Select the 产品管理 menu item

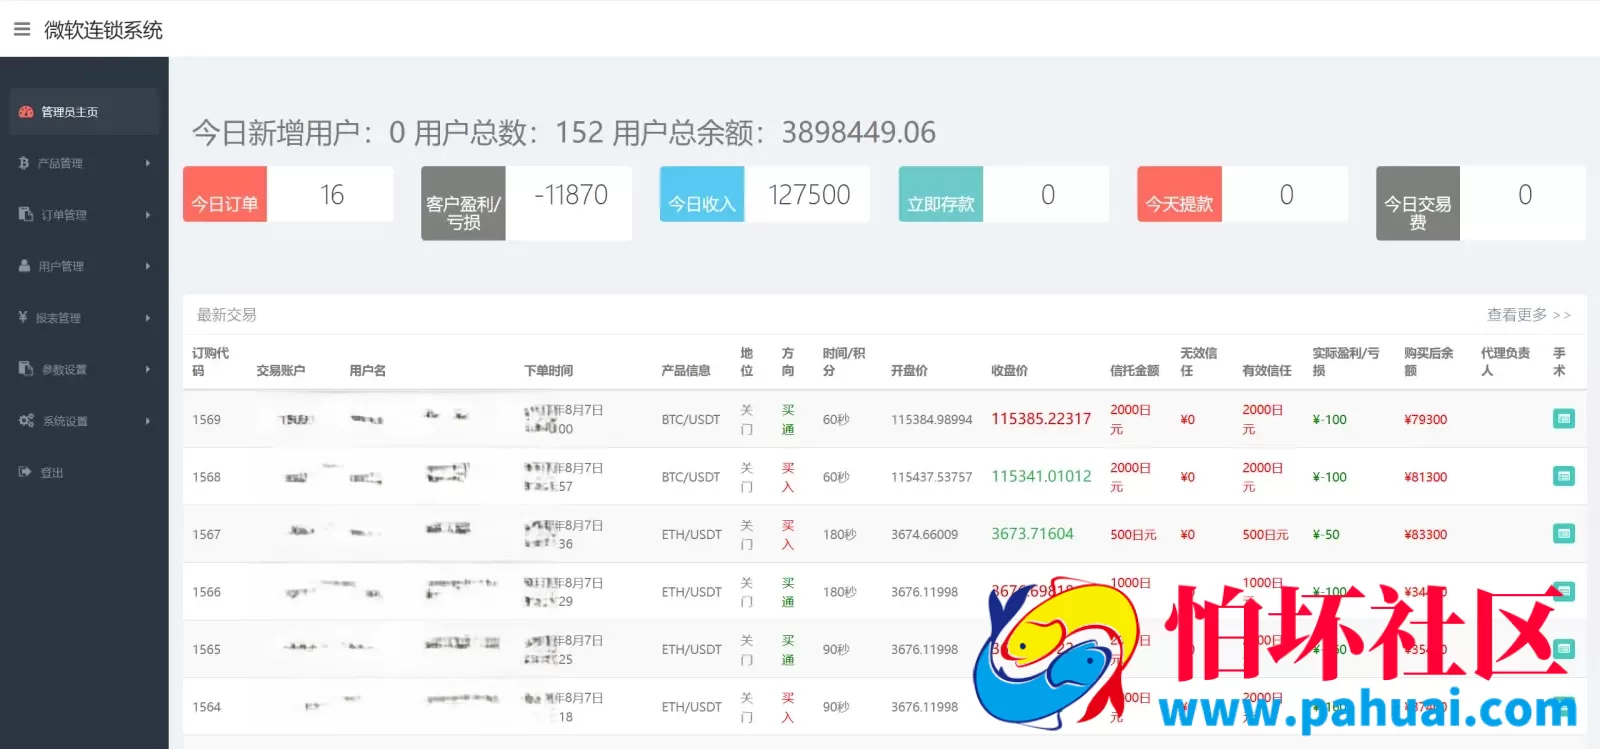84,163
